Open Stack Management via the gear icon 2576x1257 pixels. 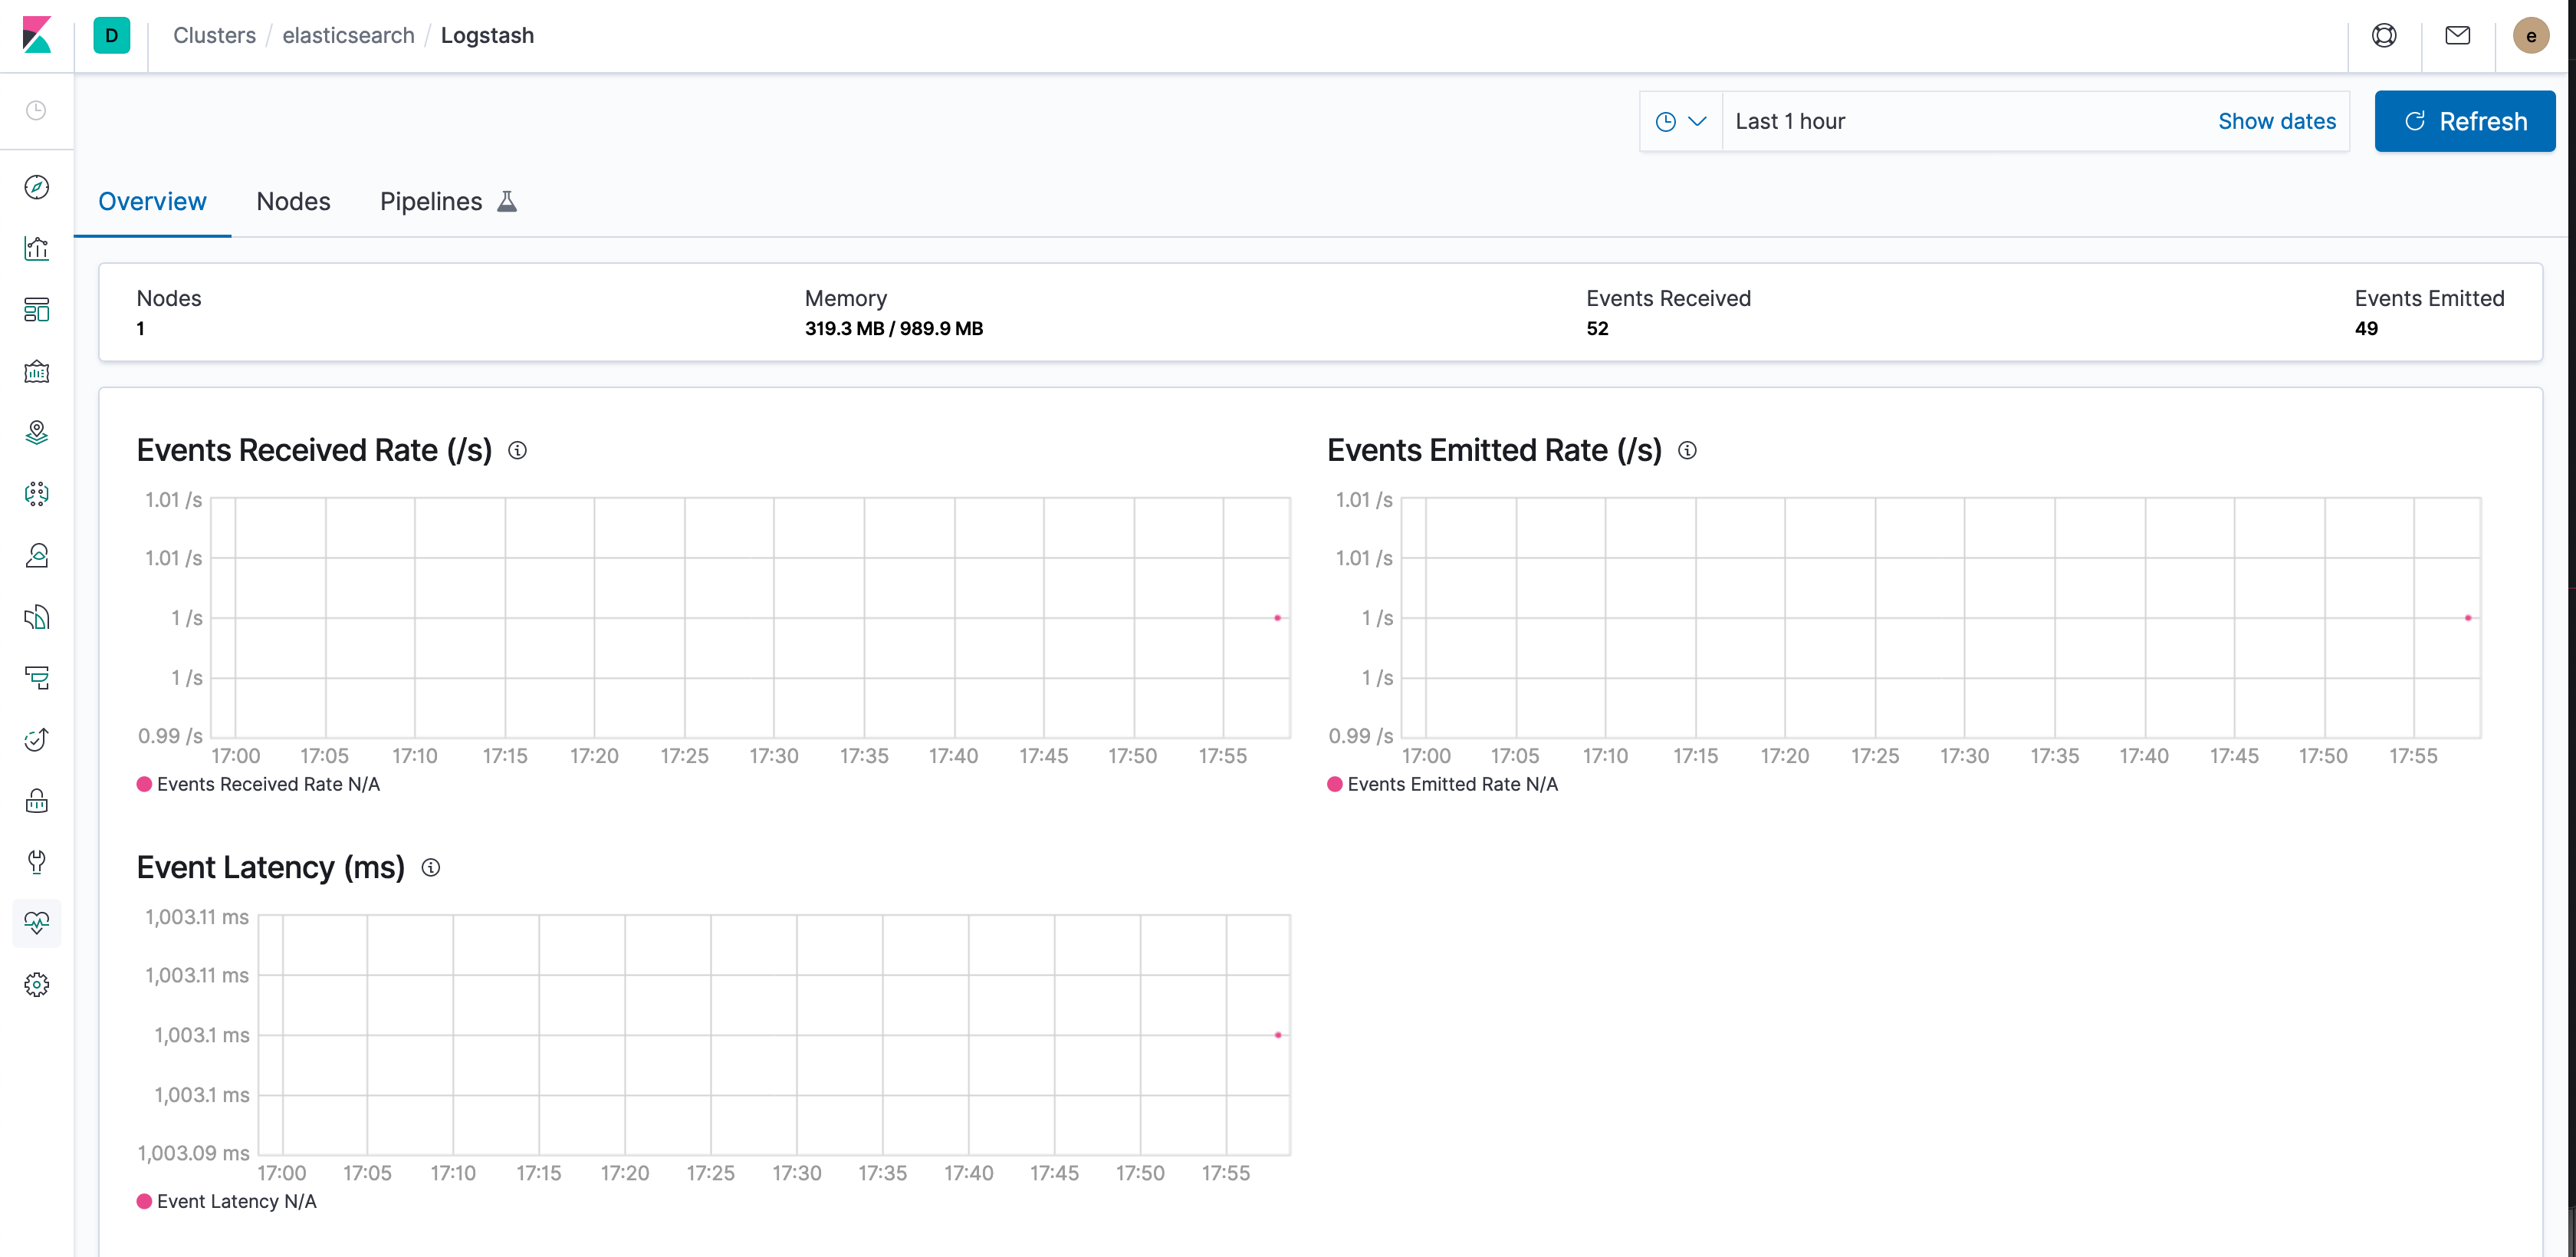36,984
